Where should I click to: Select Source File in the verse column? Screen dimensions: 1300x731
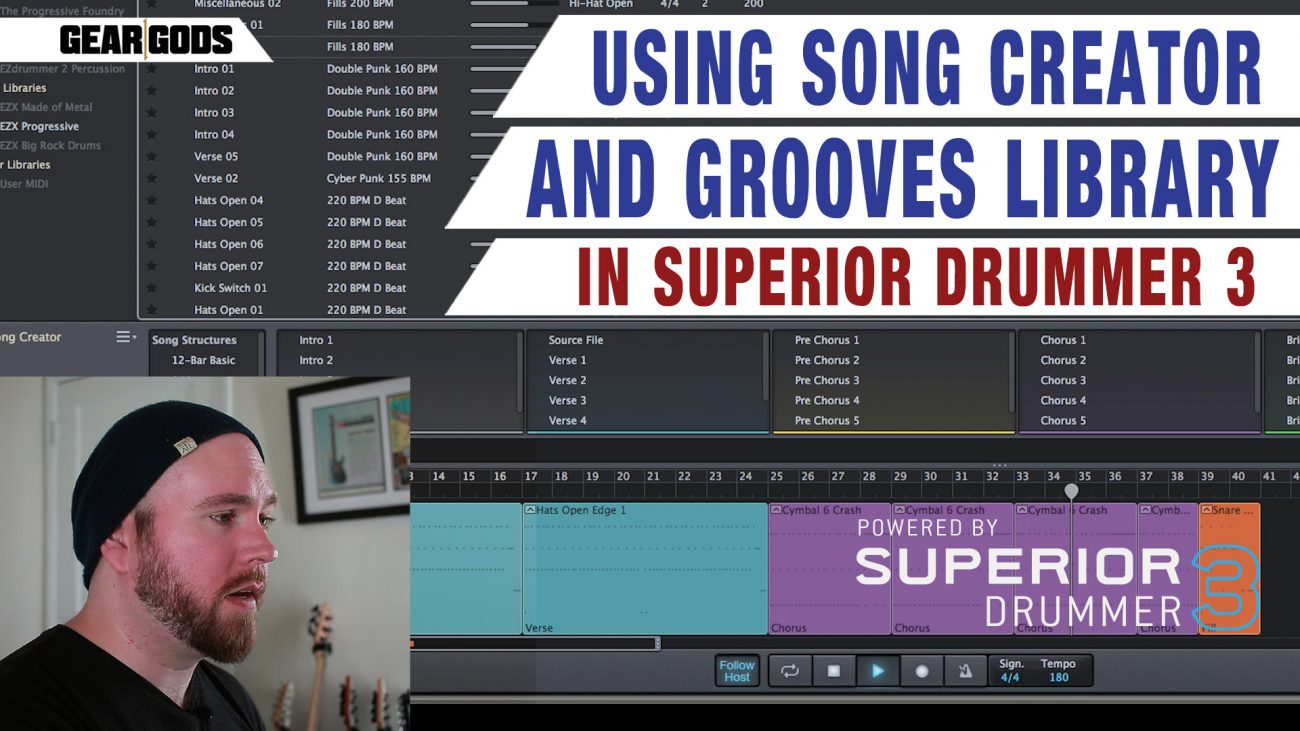click(x=576, y=340)
